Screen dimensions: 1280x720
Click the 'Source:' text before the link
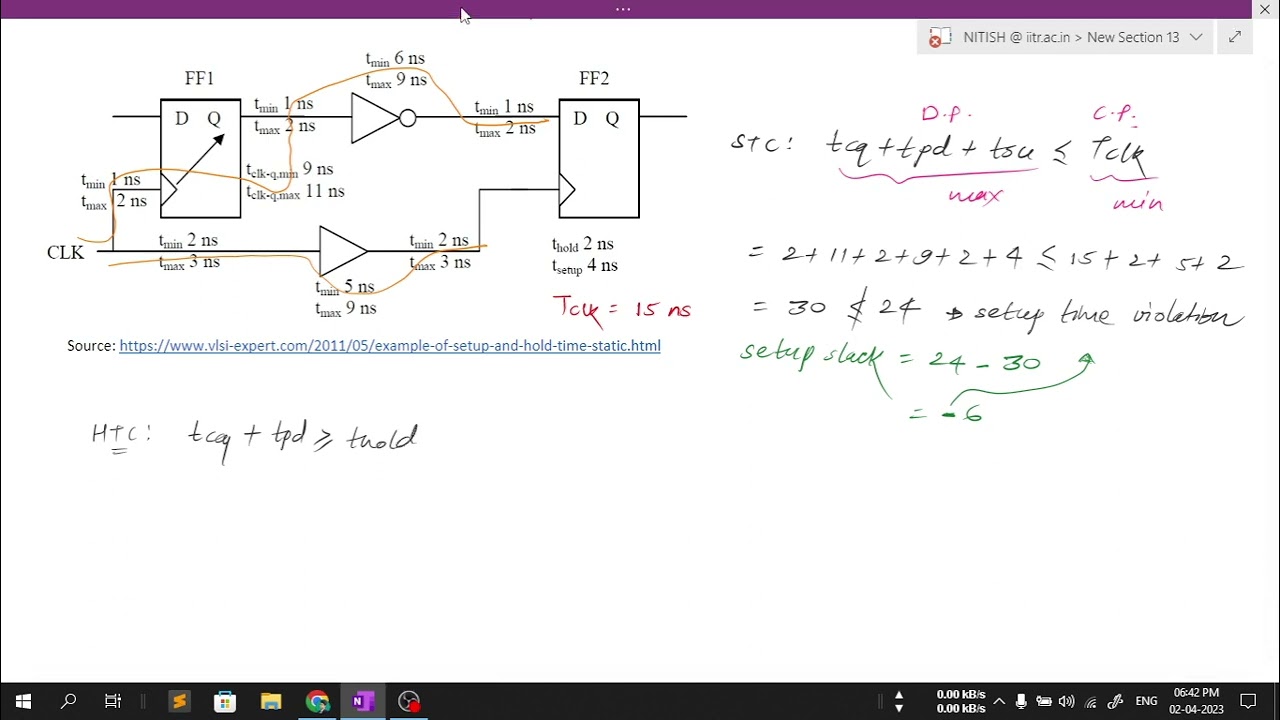pyautogui.click(x=91, y=346)
